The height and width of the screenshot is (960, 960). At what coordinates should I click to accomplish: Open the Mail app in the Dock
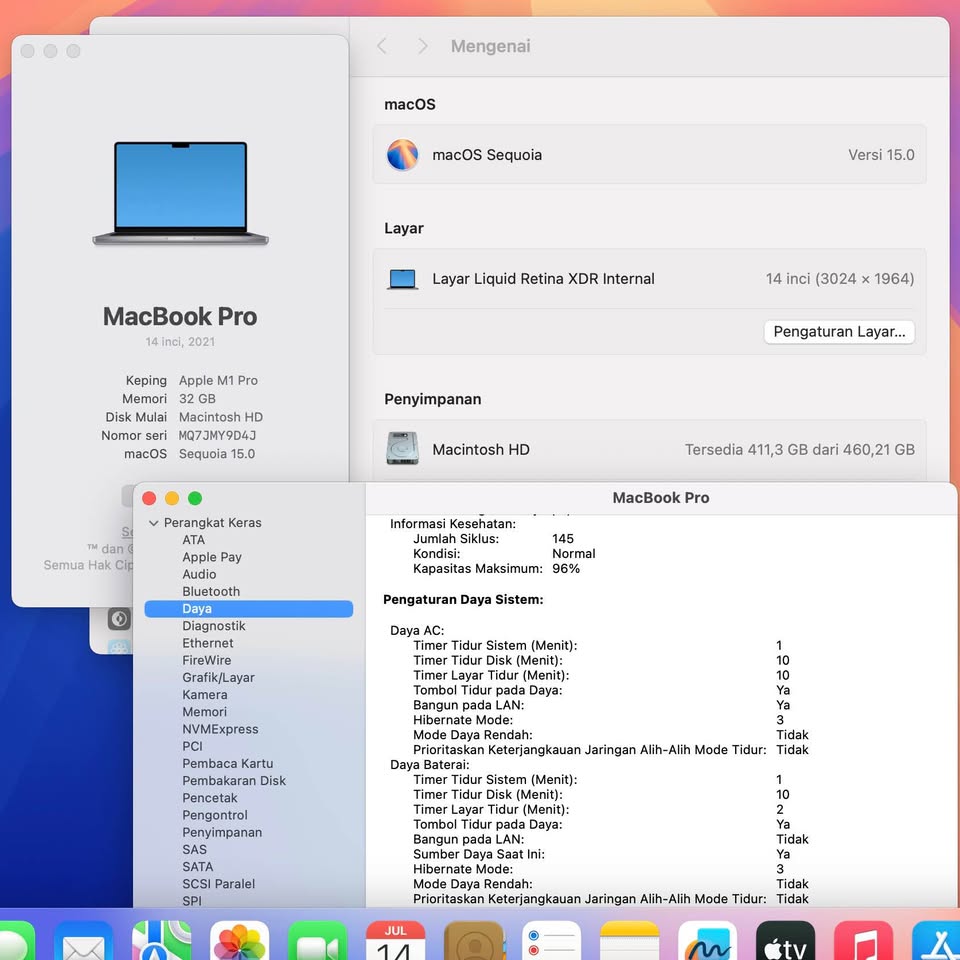[x=83, y=941]
